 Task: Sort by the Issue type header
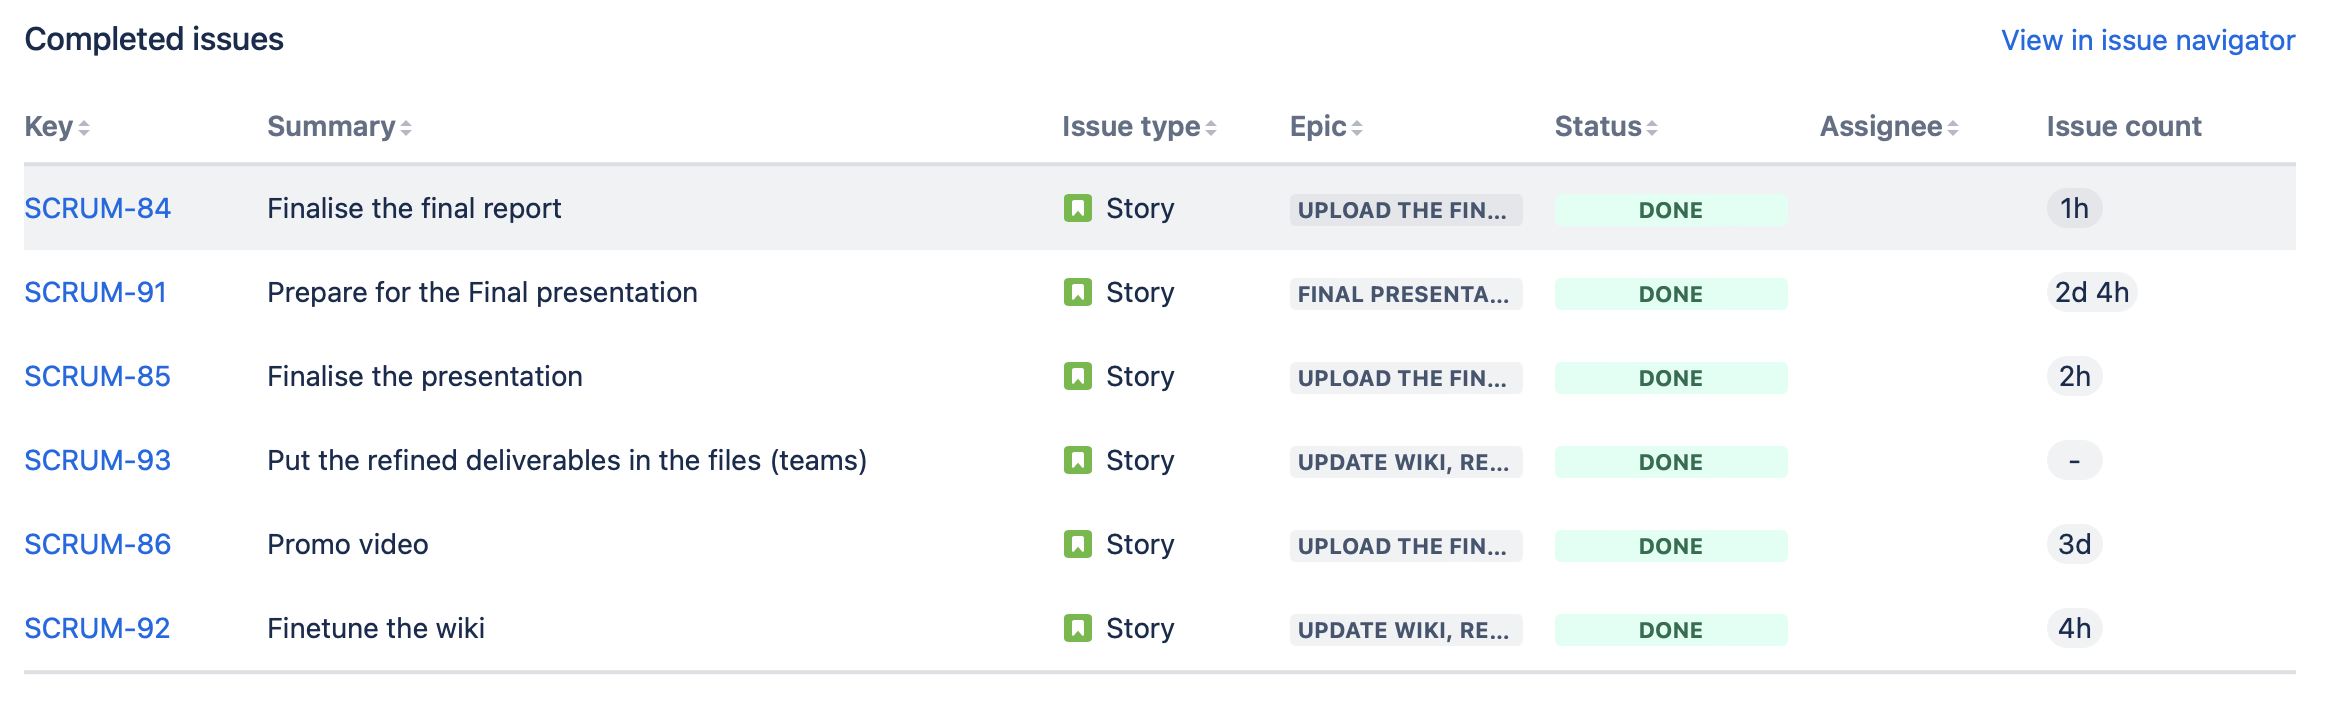[1139, 127]
